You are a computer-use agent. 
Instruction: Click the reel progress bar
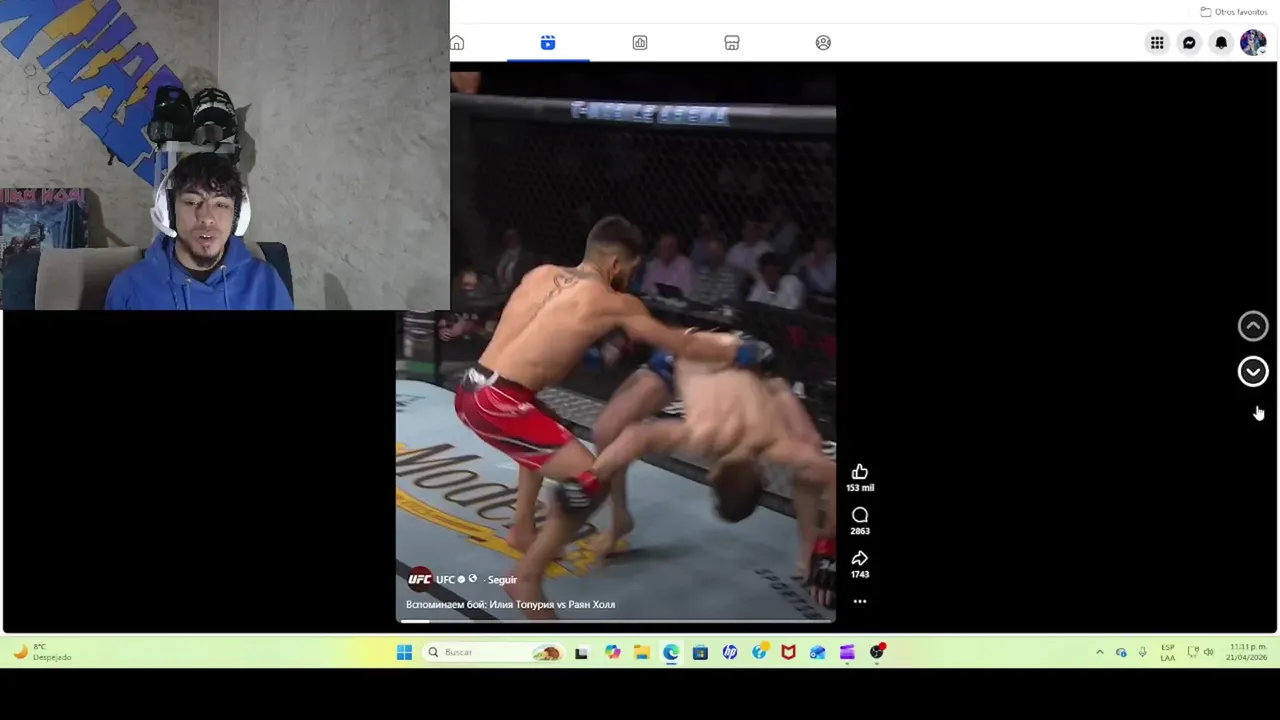[616, 621]
